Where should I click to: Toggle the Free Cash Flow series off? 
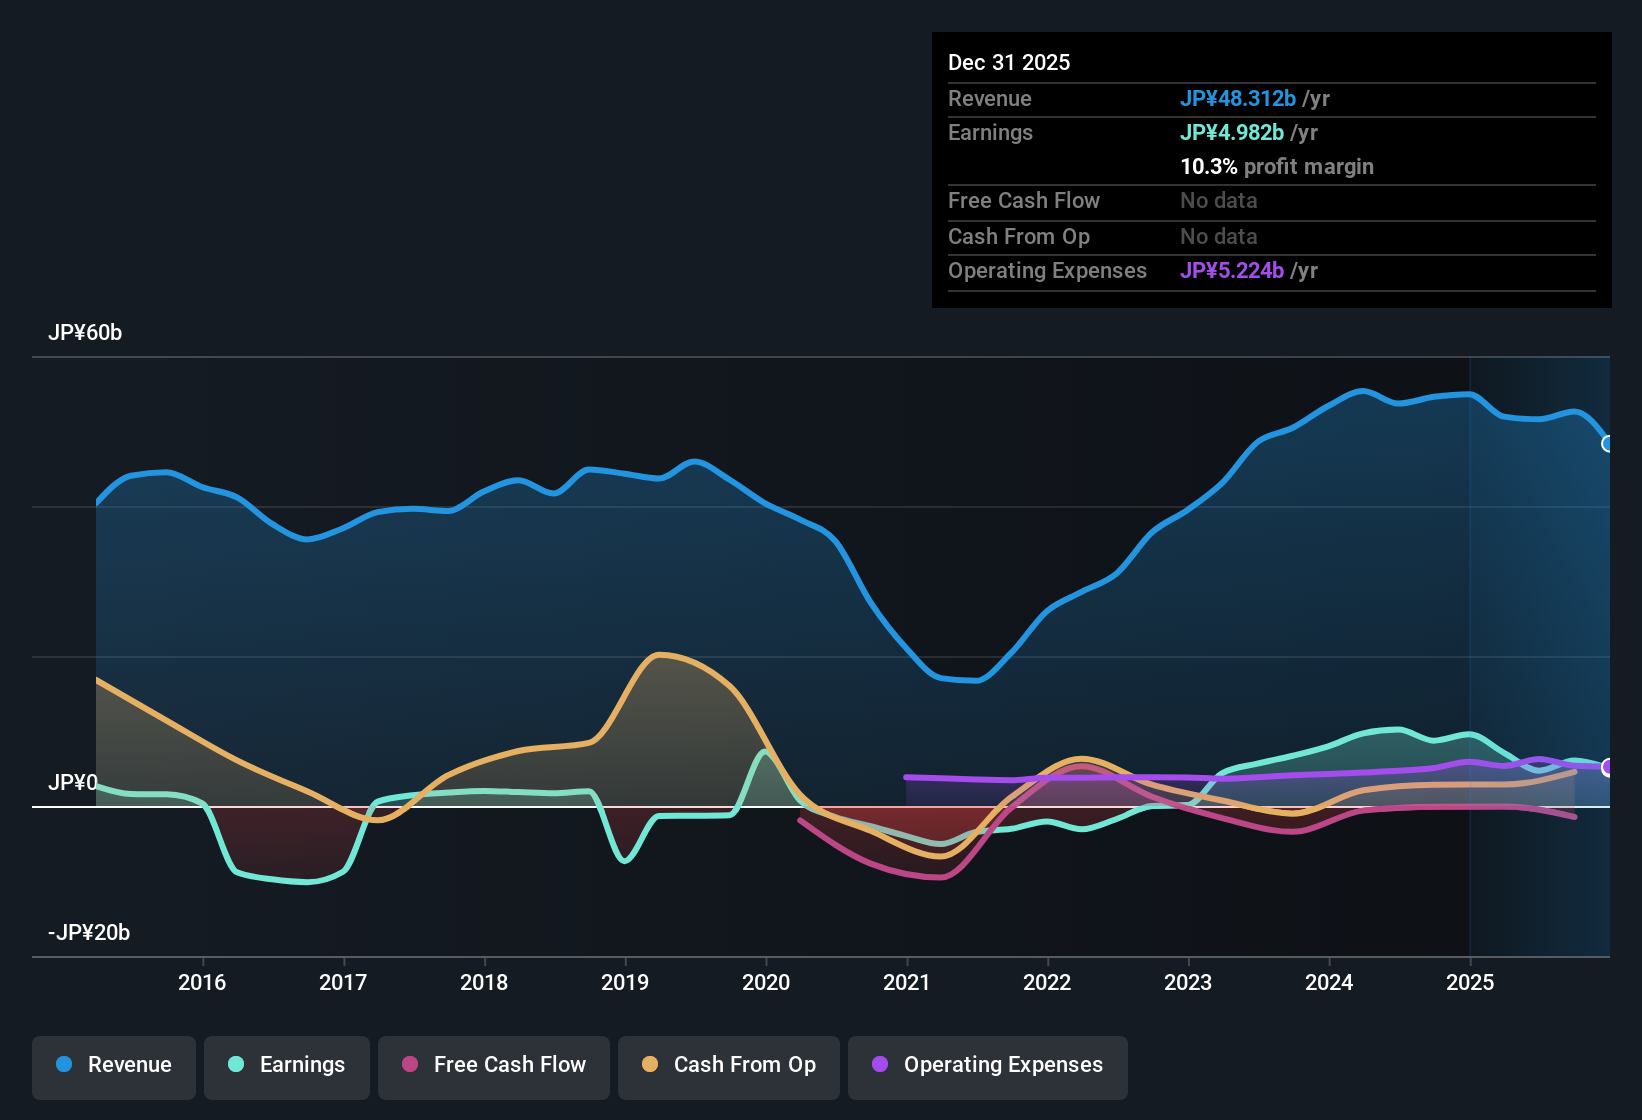coord(493,1065)
